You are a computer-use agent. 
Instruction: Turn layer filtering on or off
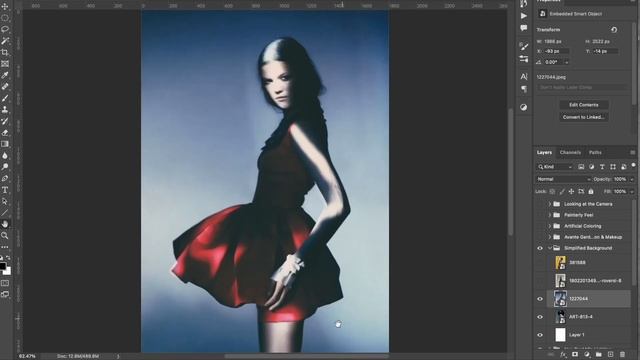[x=633, y=166]
